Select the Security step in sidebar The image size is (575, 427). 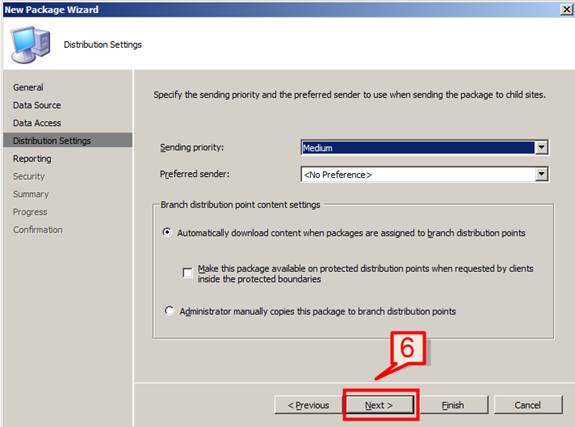(x=29, y=176)
